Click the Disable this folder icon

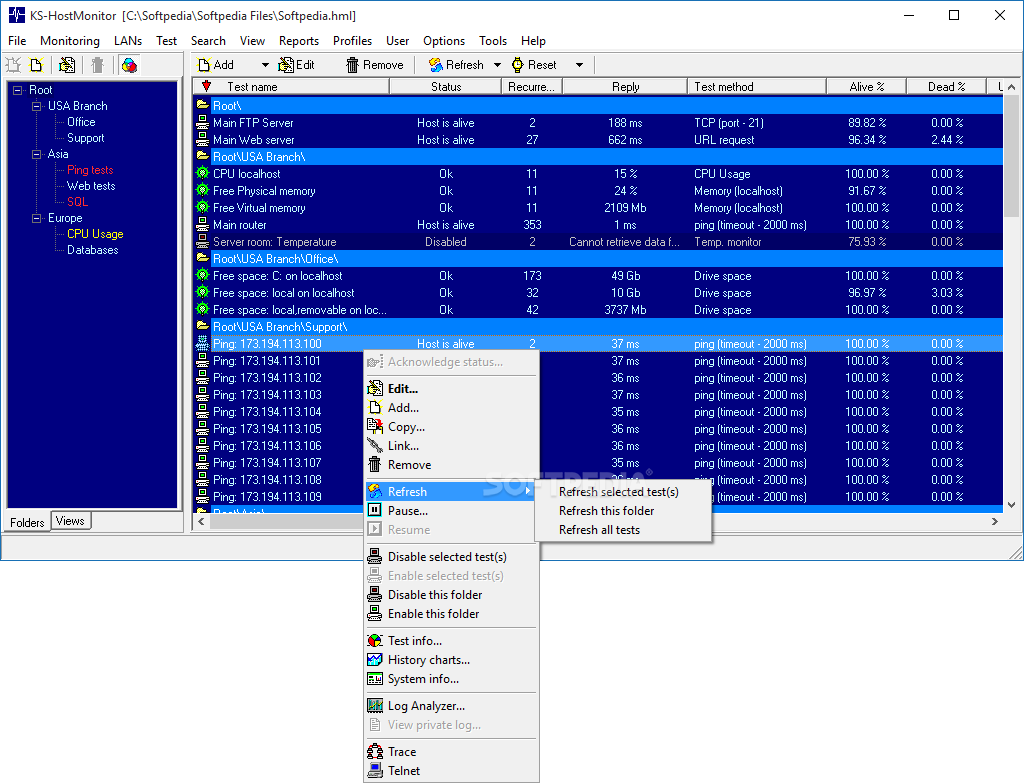coord(375,594)
